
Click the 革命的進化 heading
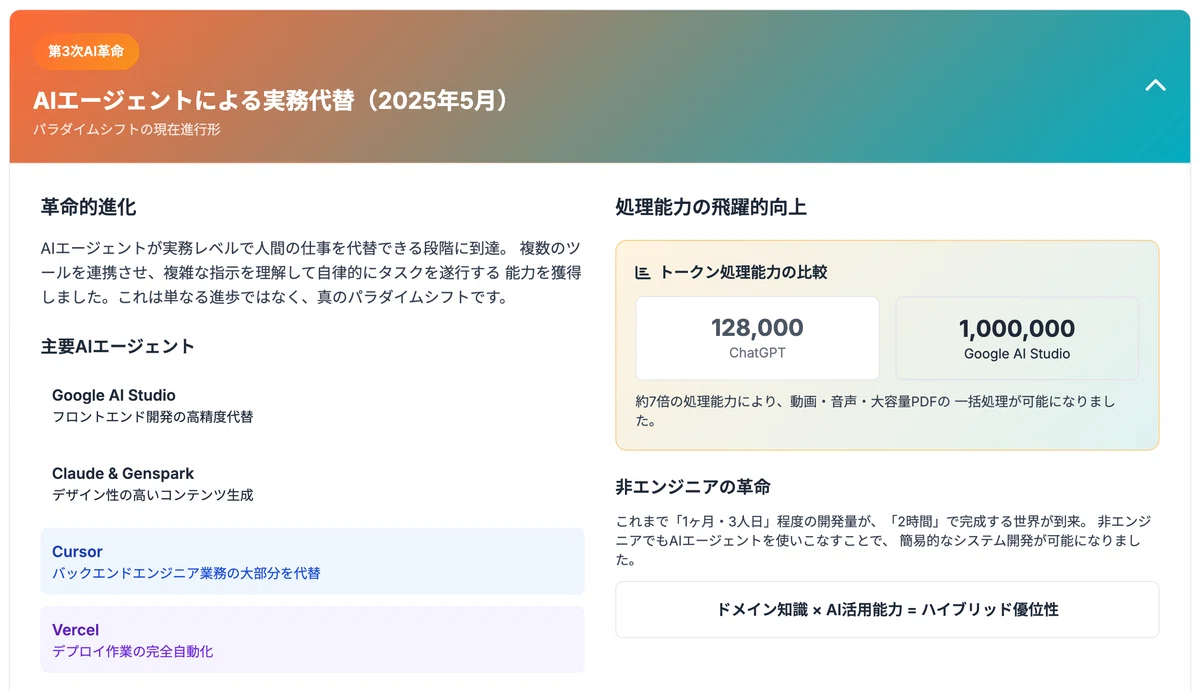pos(88,207)
